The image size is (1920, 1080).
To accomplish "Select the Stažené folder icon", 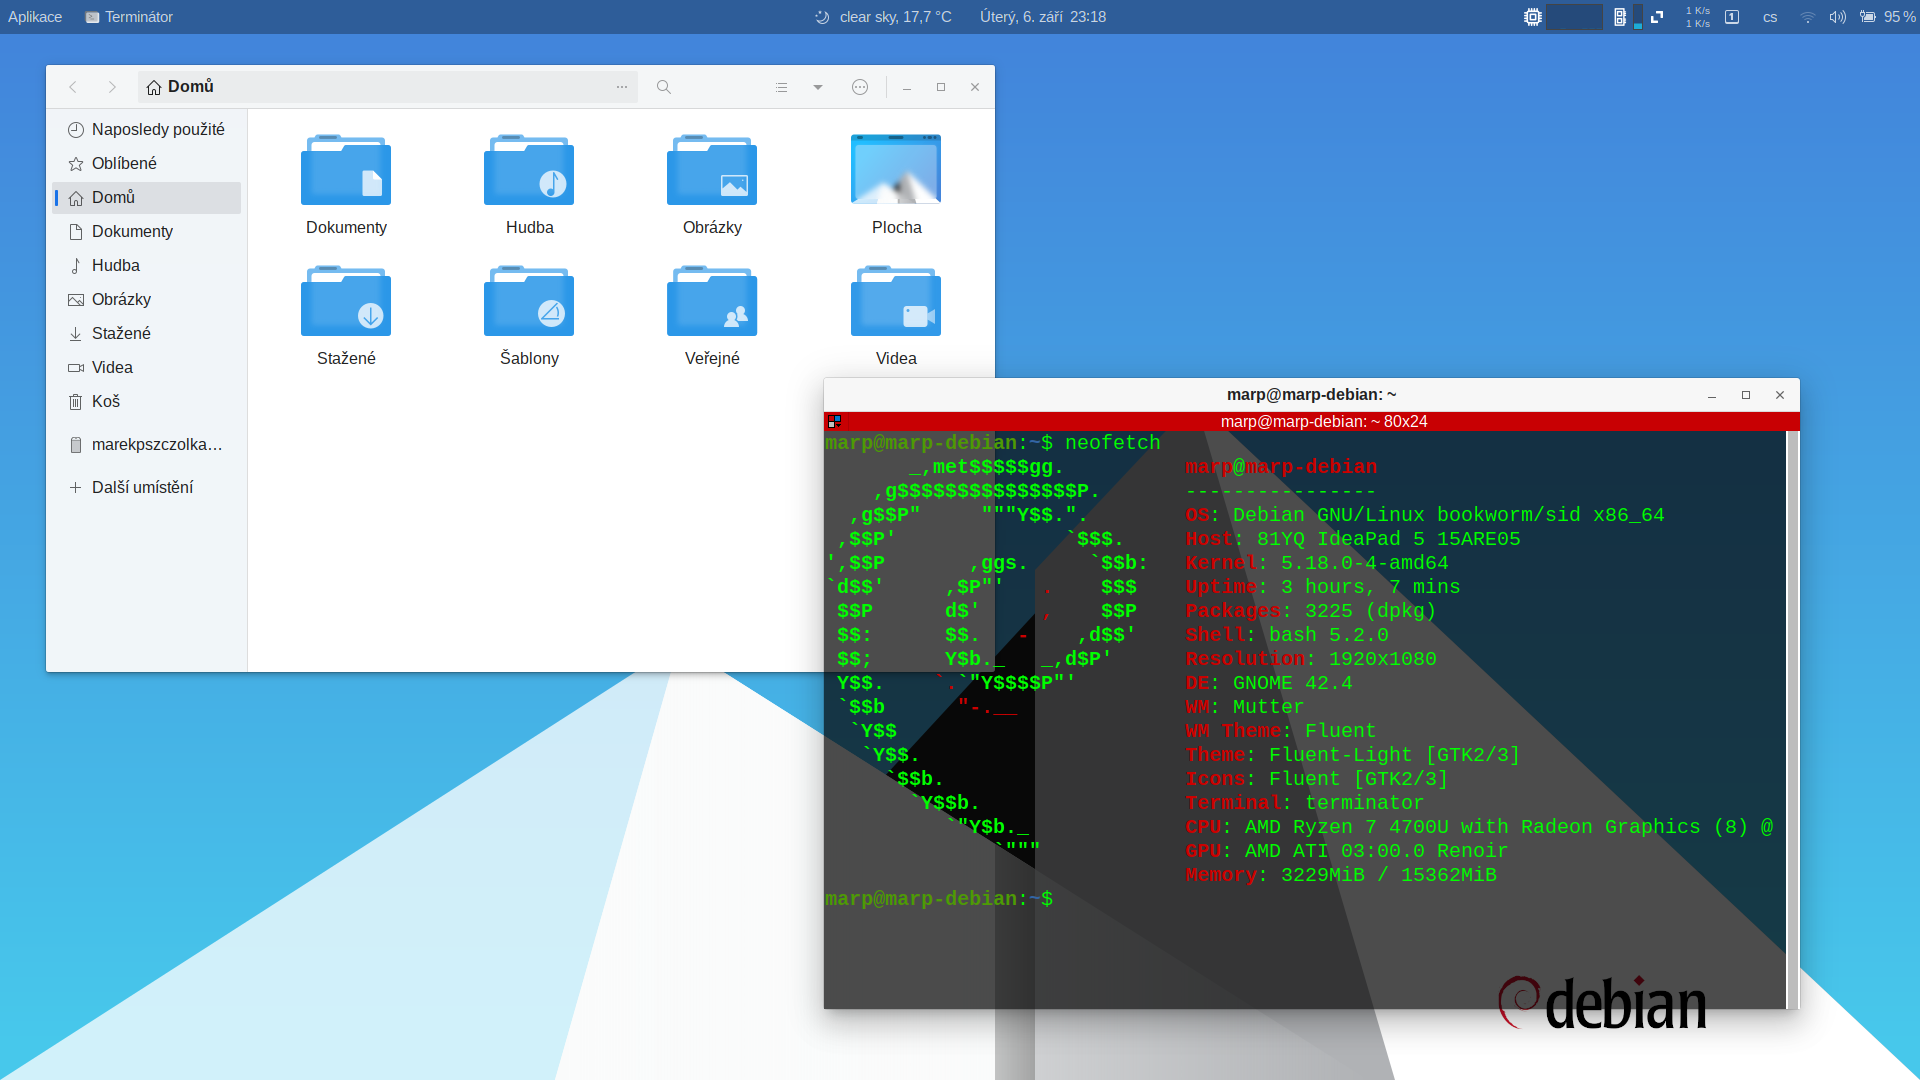I will pos(346,301).
